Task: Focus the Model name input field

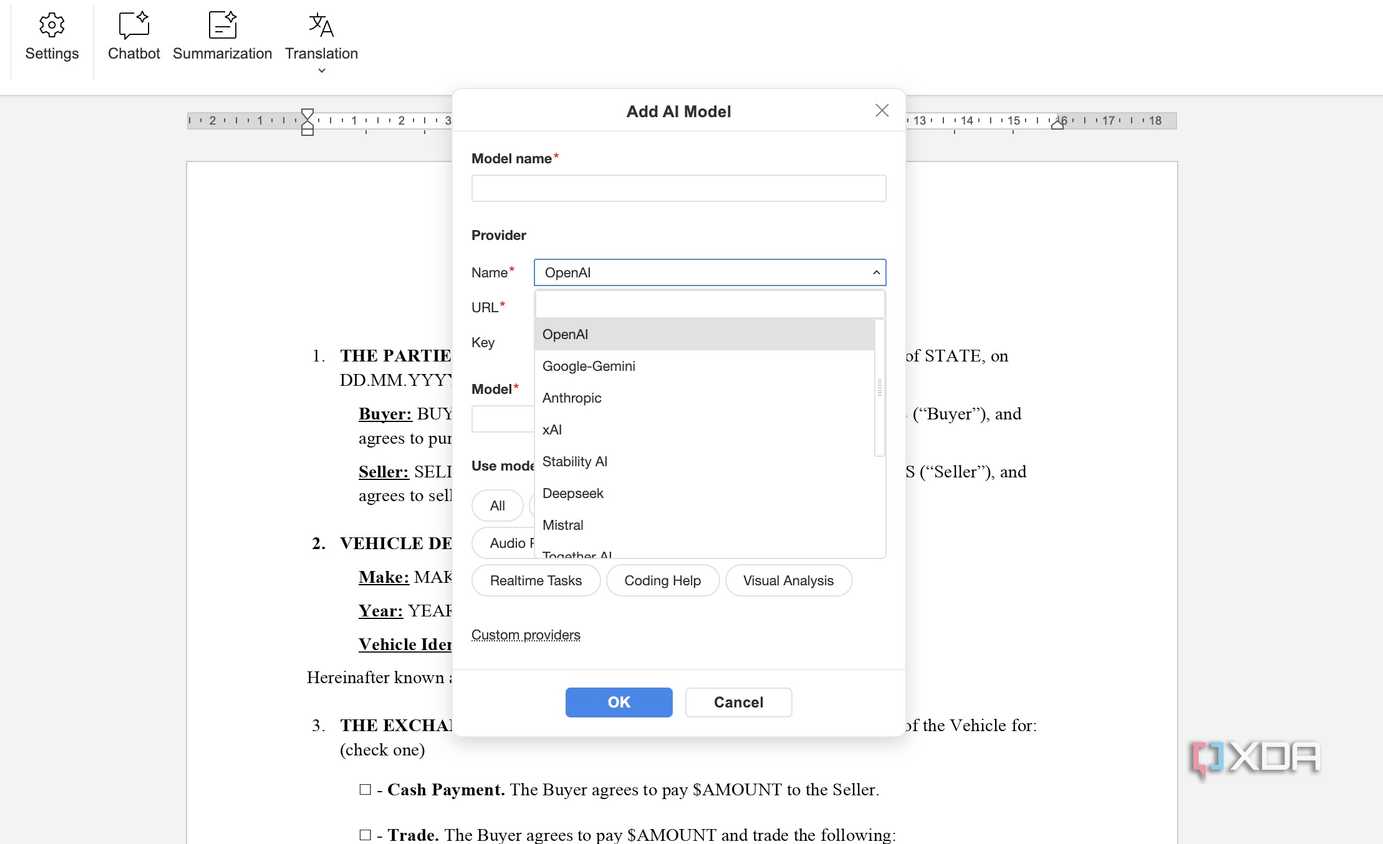Action: pyautogui.click(x=679, y=188)
